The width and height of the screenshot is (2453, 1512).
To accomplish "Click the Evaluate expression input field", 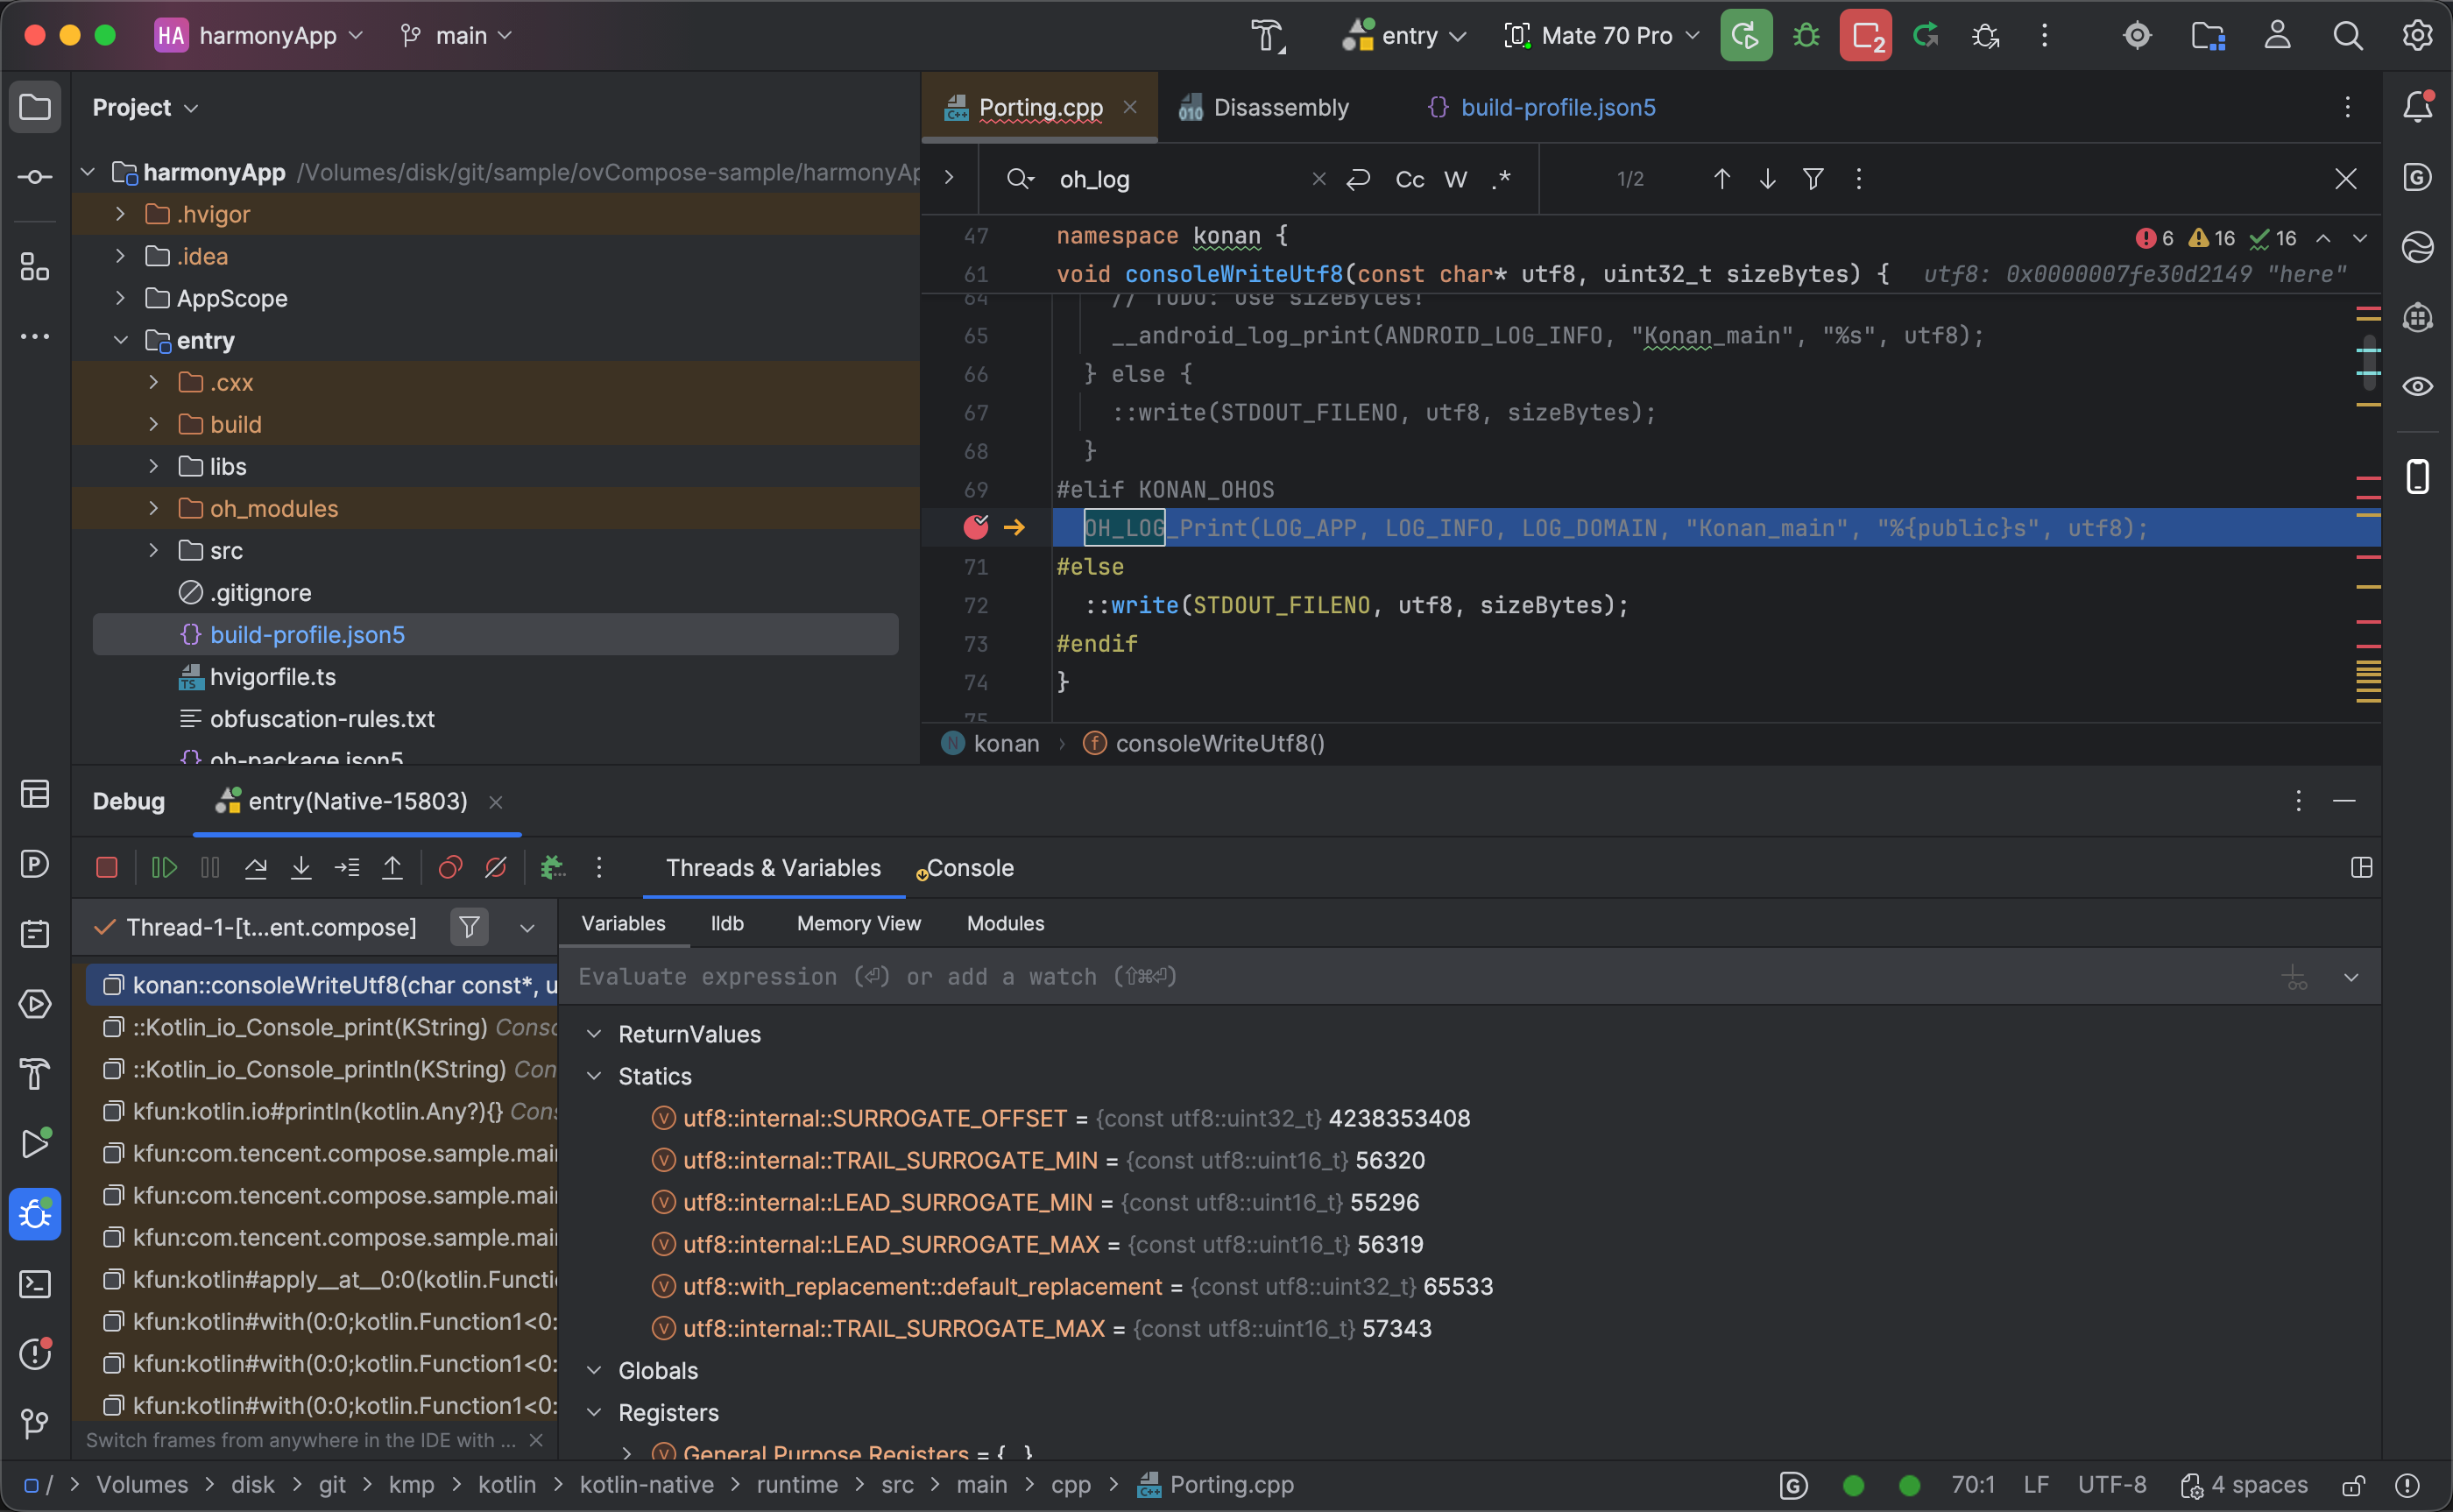I will (x=1400, y=976).
